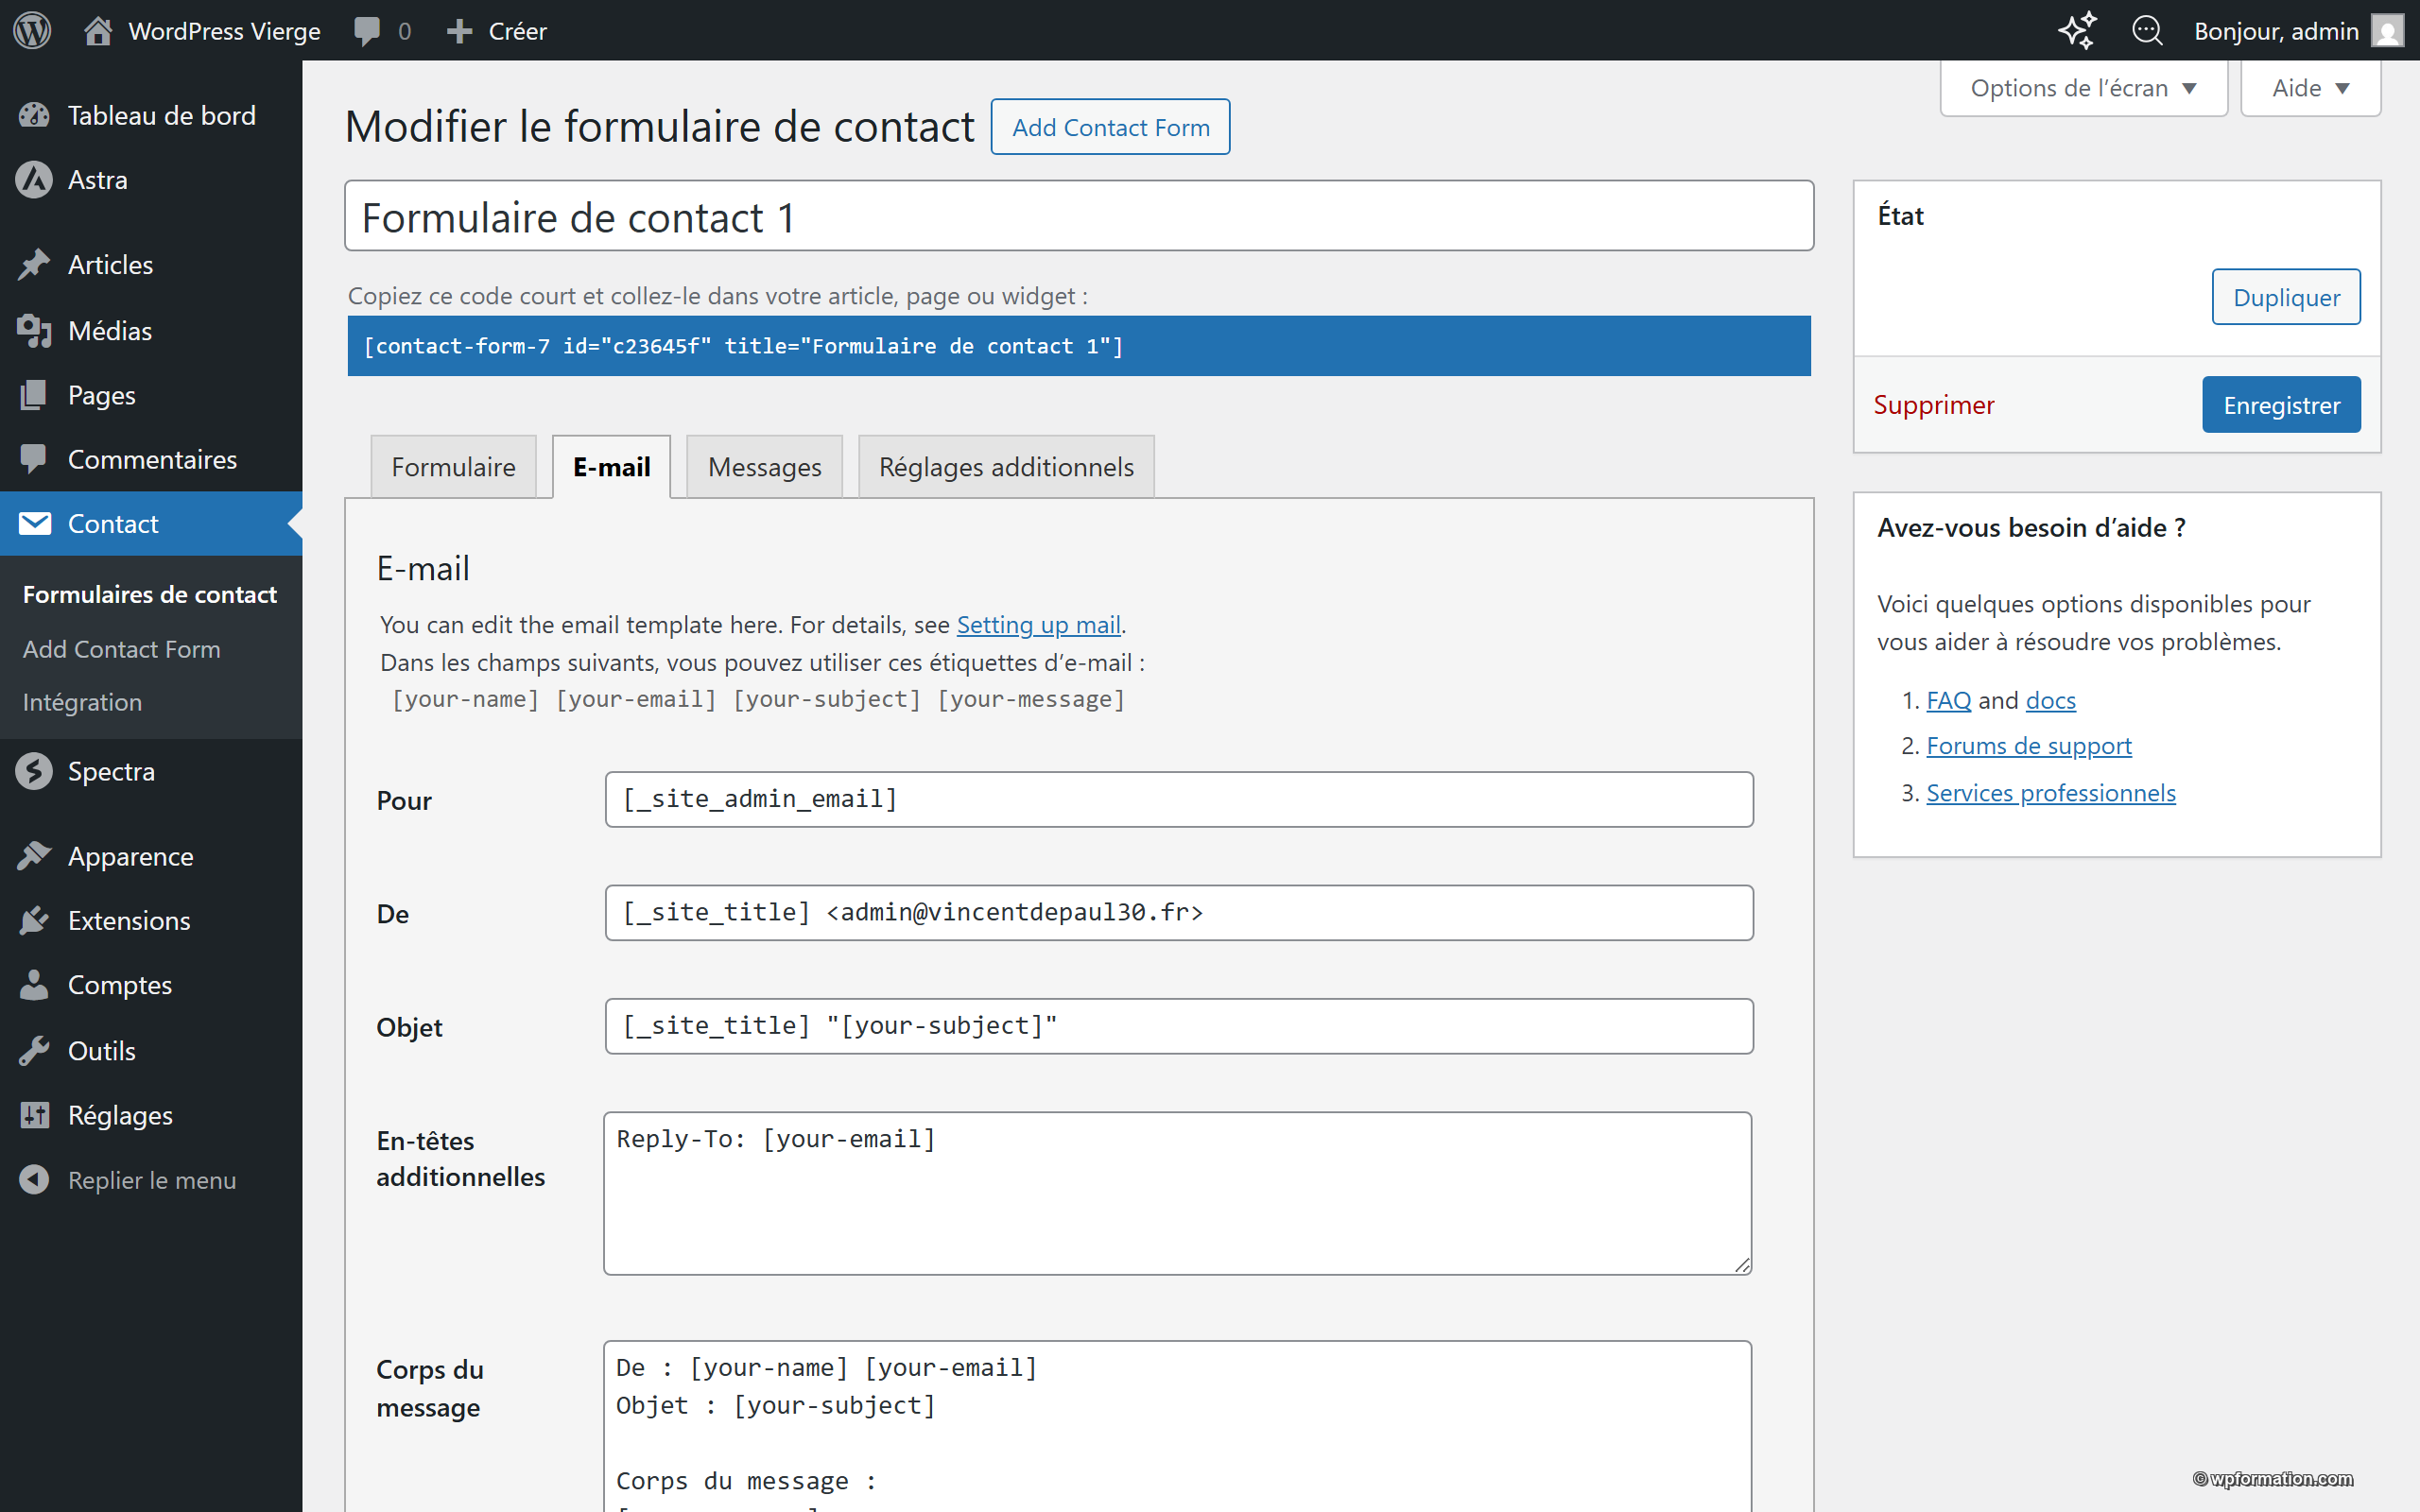This screenshot has height=1512, width=2420.
Task: Click the home icon beside WordPress Vierge
Action: pos(97,30)
